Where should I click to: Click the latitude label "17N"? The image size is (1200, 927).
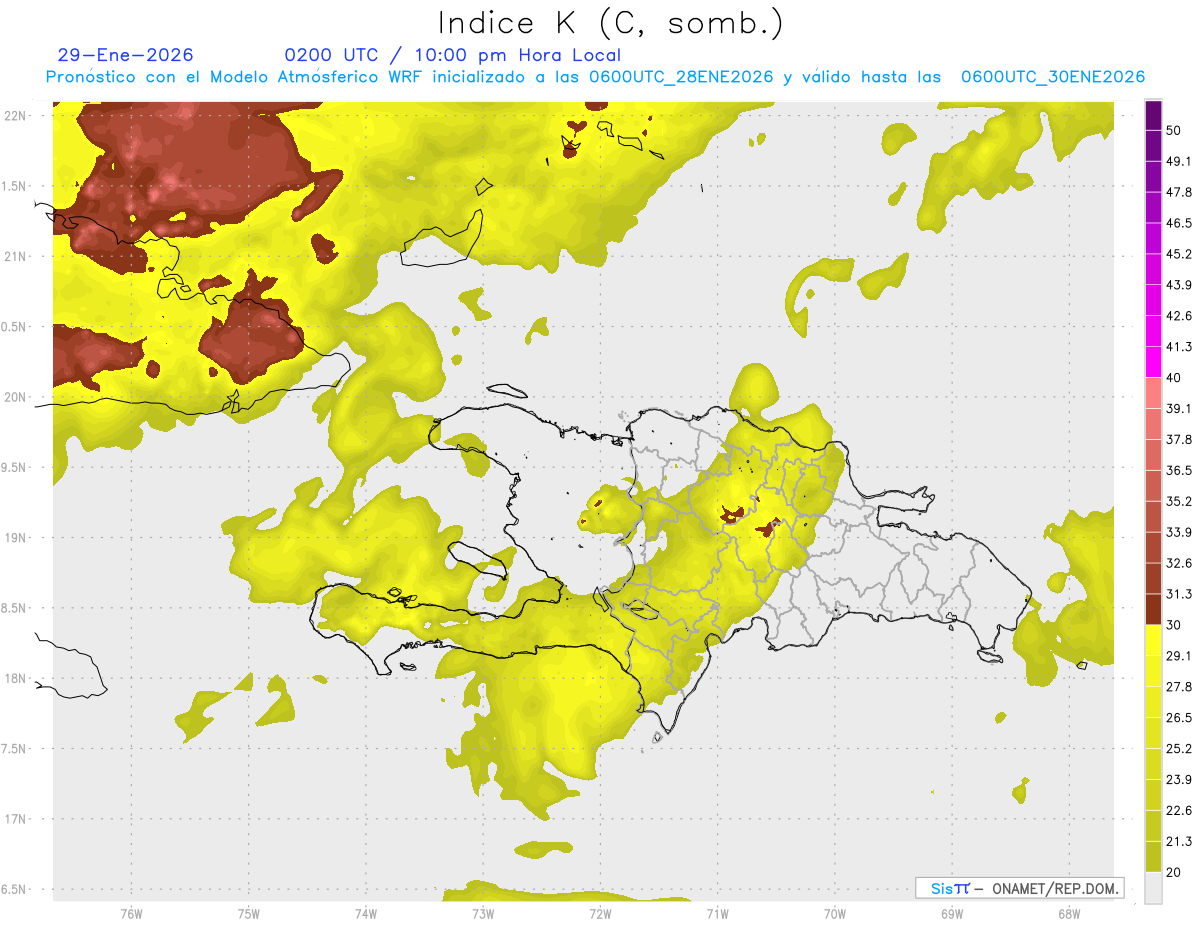coord(16,819)
